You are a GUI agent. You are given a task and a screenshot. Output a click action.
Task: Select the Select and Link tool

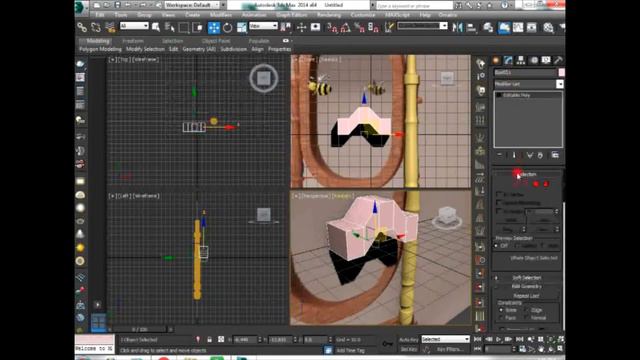pos(82,27)
